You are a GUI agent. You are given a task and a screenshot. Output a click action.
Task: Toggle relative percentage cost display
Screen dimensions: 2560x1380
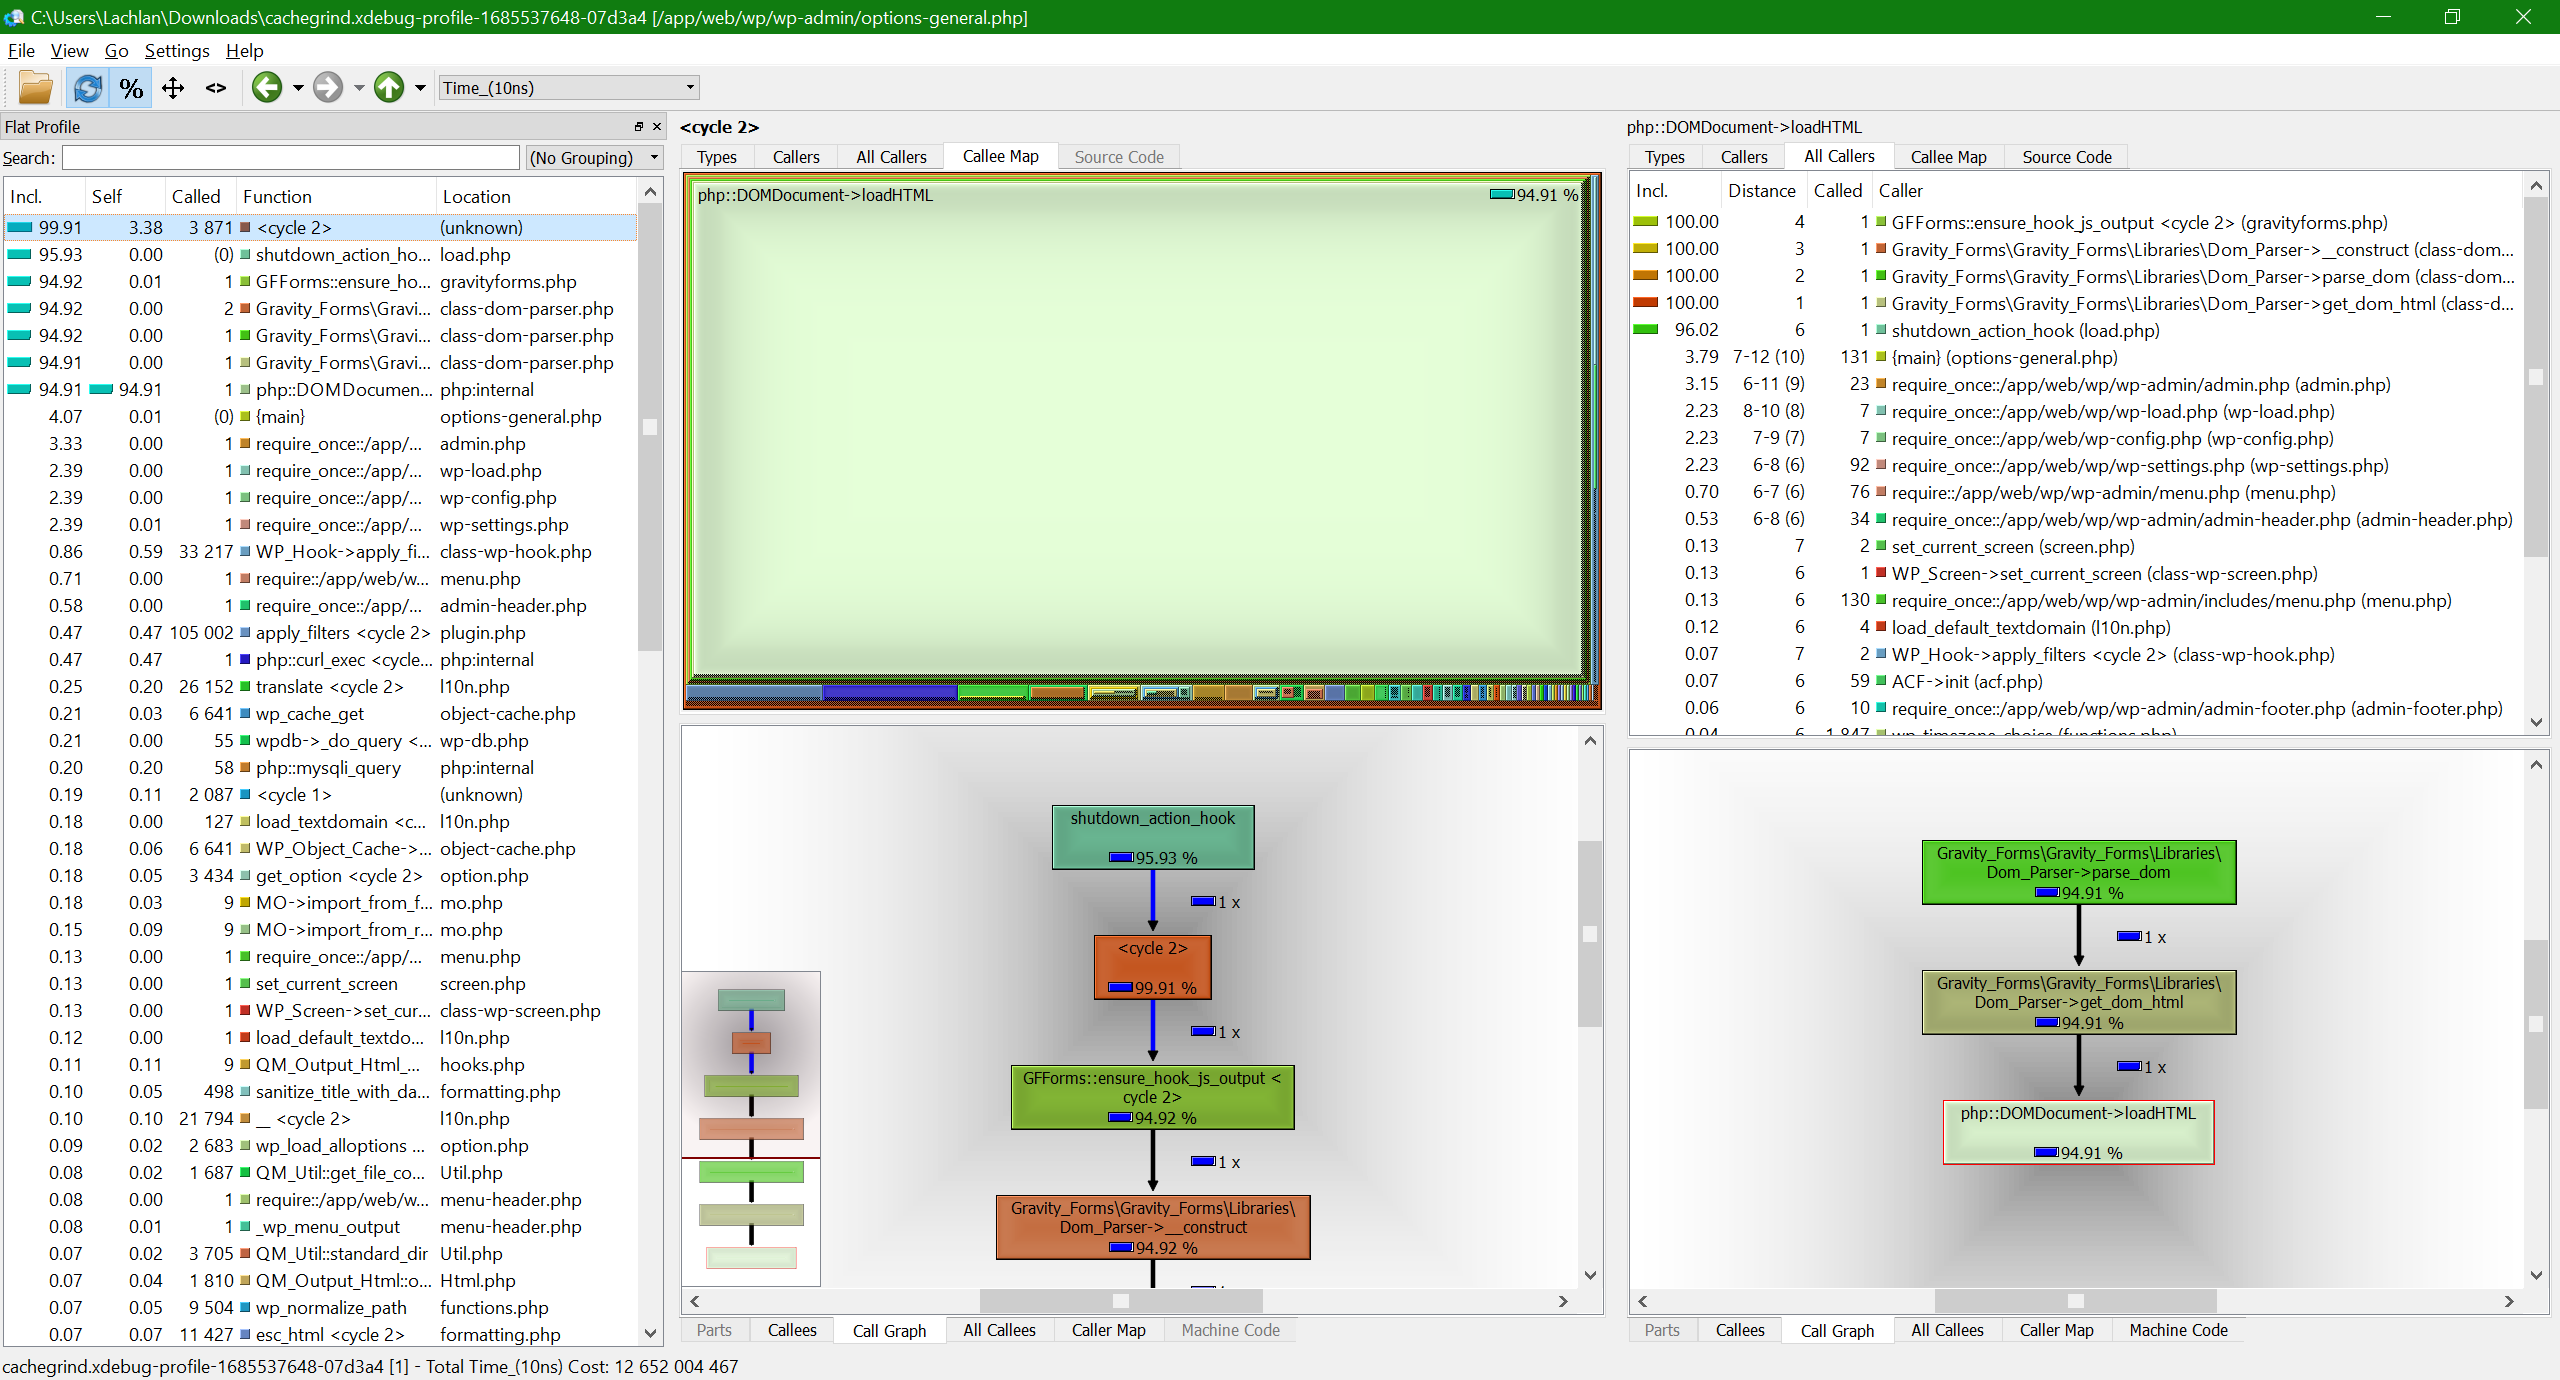[130, 88]
